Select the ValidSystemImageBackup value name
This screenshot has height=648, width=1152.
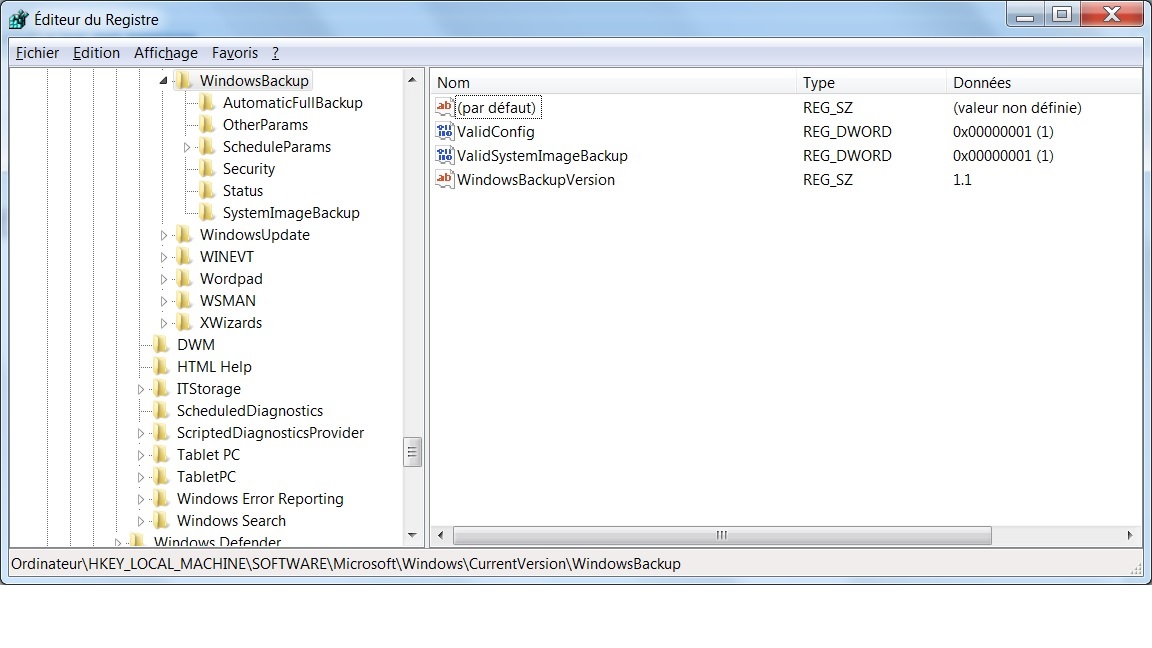(542, 156)
